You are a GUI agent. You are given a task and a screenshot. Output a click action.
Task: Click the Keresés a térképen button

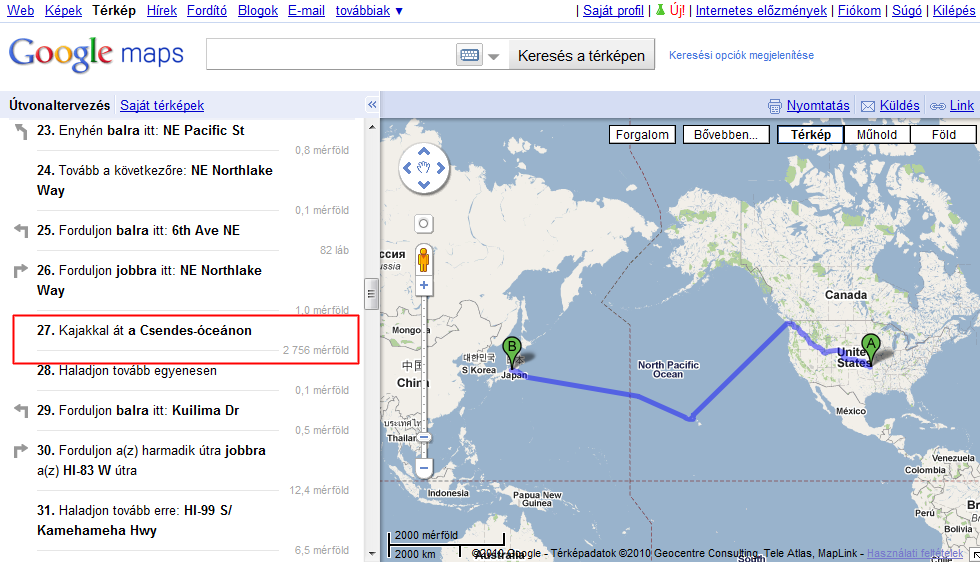coord(581,55)
